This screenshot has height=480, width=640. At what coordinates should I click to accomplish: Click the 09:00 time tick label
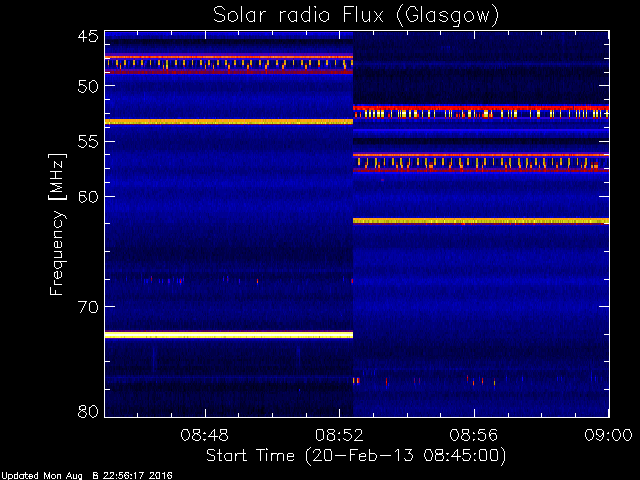608,435
